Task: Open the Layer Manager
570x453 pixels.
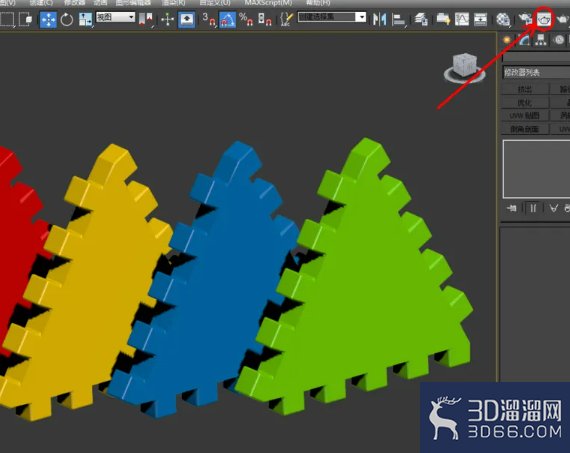Action: 421,19
